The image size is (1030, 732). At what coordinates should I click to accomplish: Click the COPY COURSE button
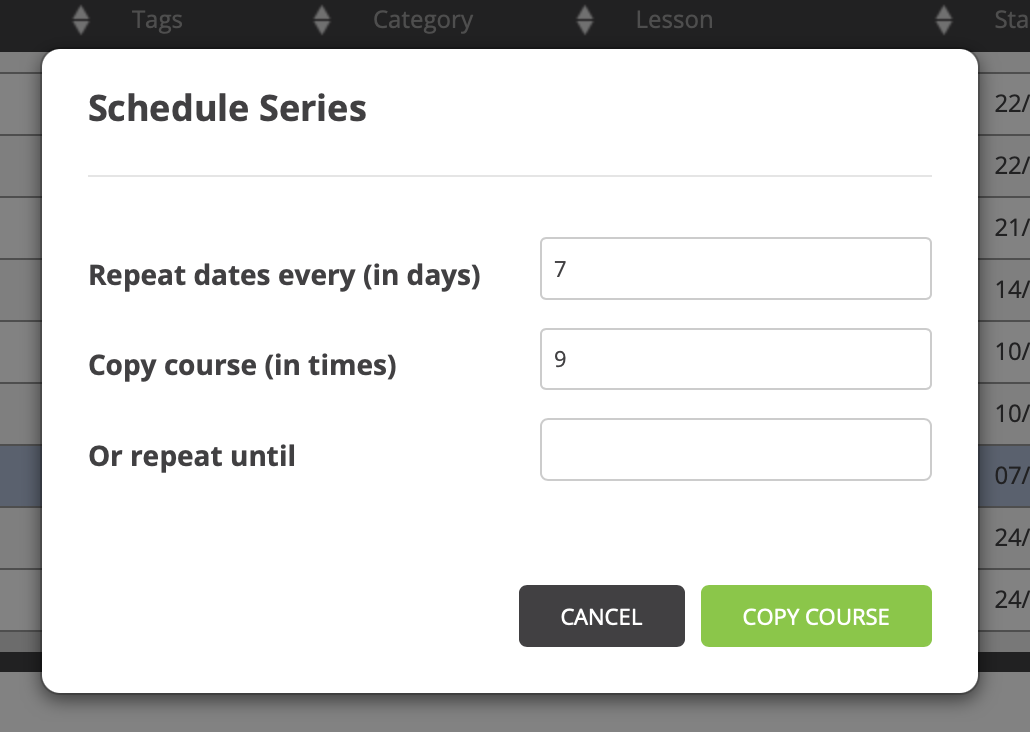[816, 616]
